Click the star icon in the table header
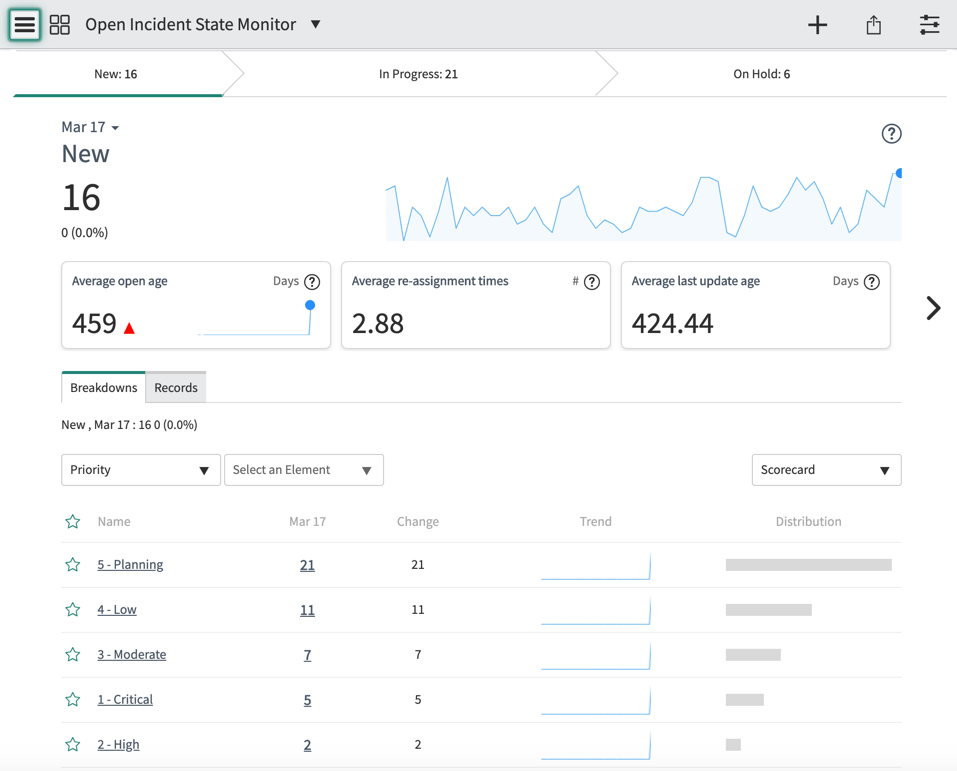This screenshot has height=771, width=957. coord(73,521)
